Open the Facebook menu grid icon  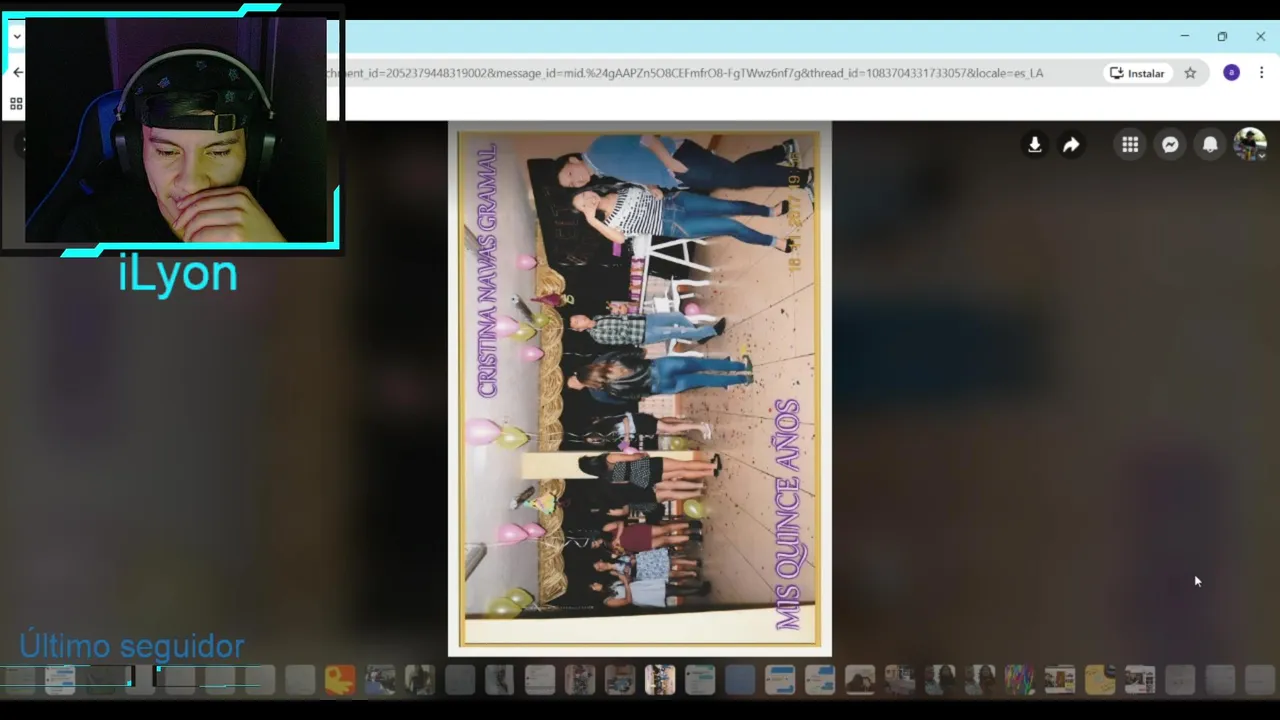[x=1130, y=145]
